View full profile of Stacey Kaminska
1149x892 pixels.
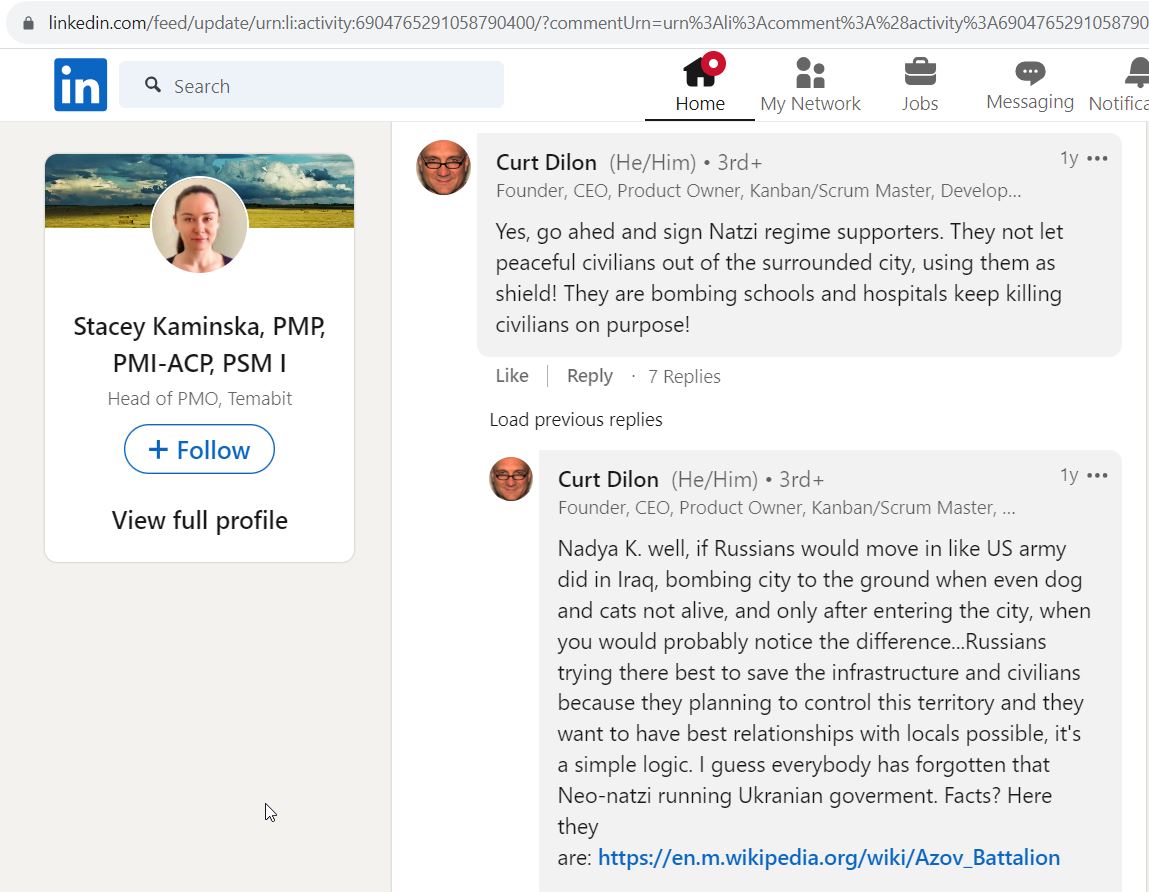tap(199, 520)
